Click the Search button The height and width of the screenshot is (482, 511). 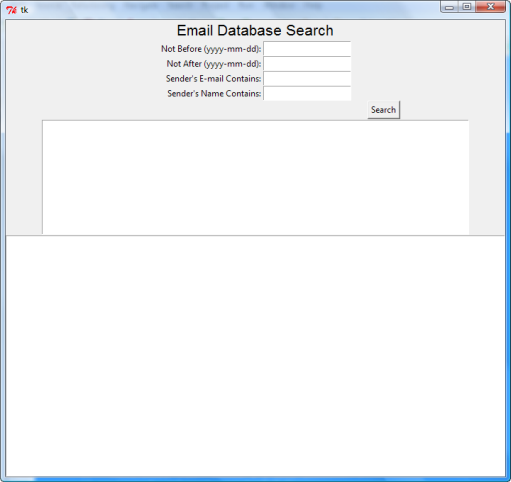tap(383, 110)
